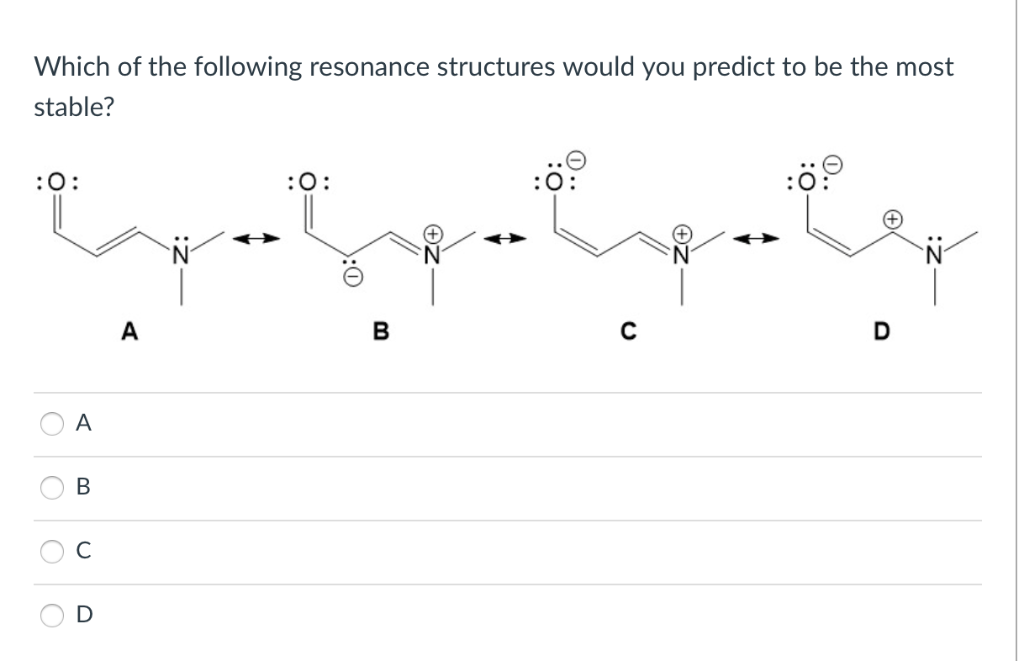Click the nitrogen atom in structure A
The image size is (1024, 661).
click(181, 255)
